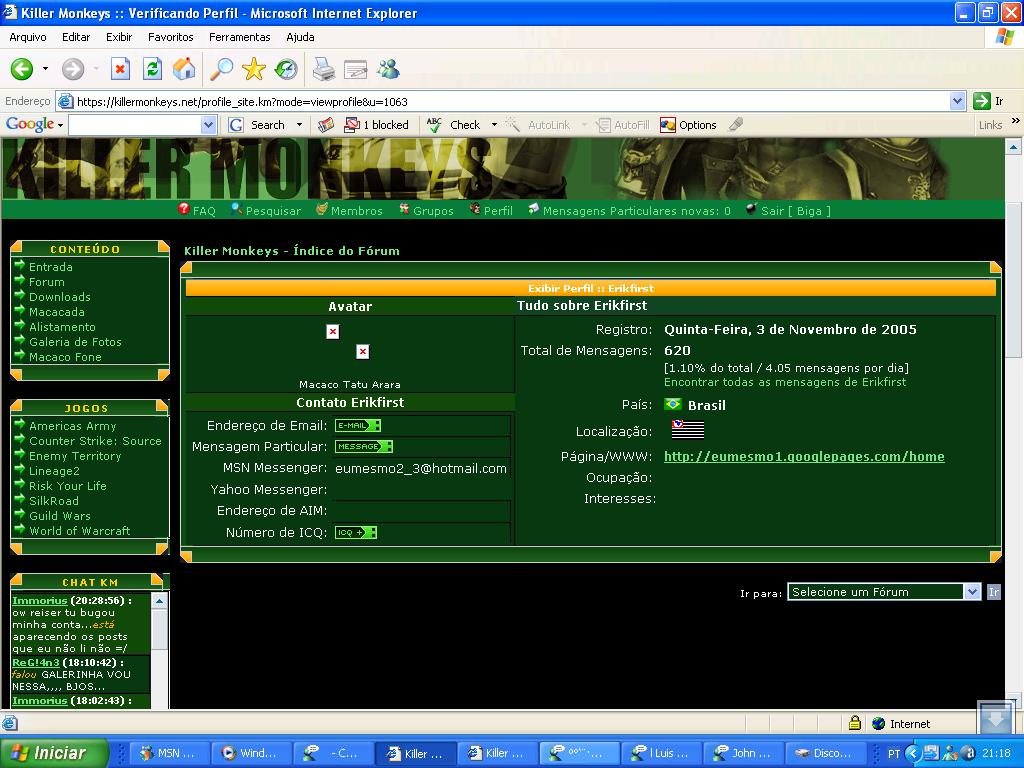Toggle the popup blocker '1 blocked' button

(377, 125)
